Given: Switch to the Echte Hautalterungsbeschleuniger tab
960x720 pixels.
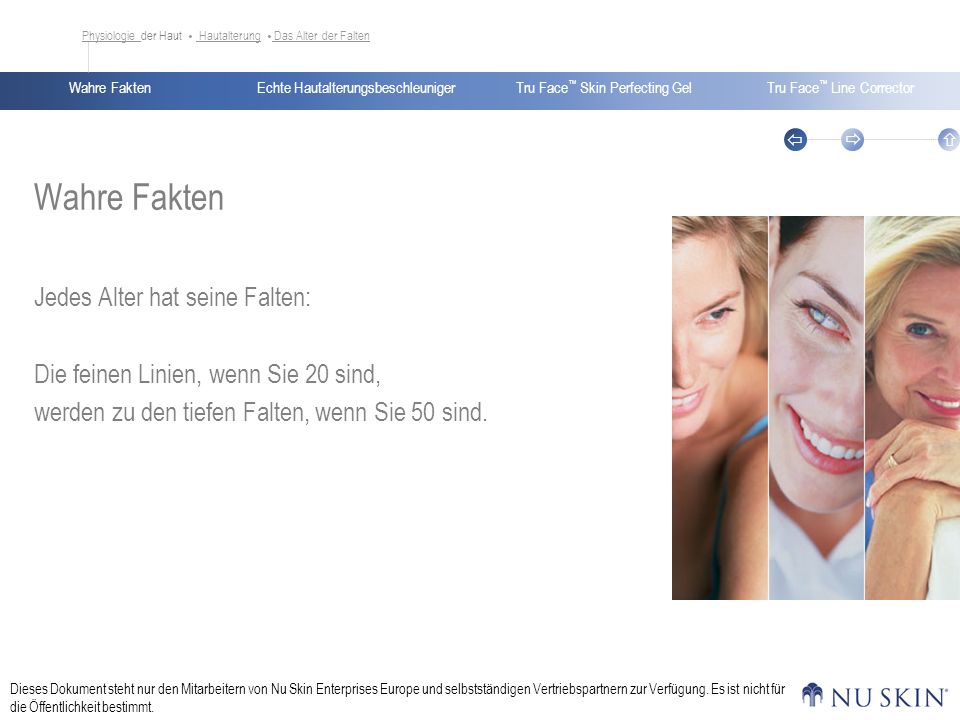Looking at the screenshot, I should pyautogui.click(x=356, y=88).
